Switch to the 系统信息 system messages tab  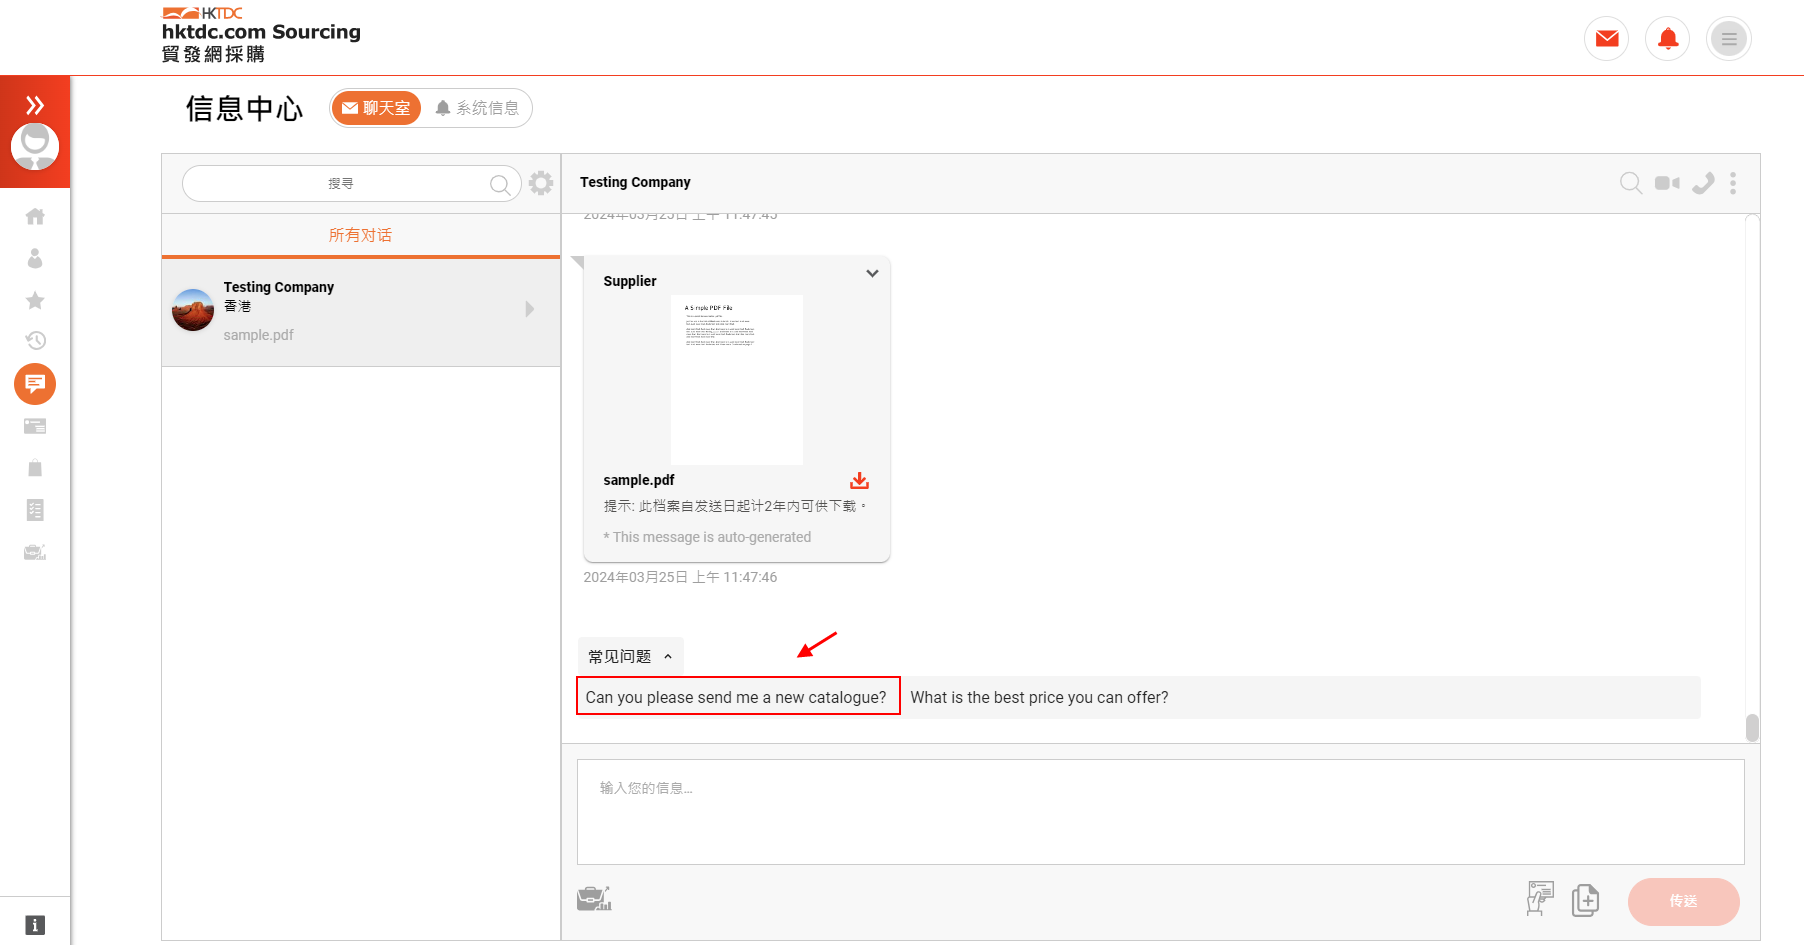(477, 108)
